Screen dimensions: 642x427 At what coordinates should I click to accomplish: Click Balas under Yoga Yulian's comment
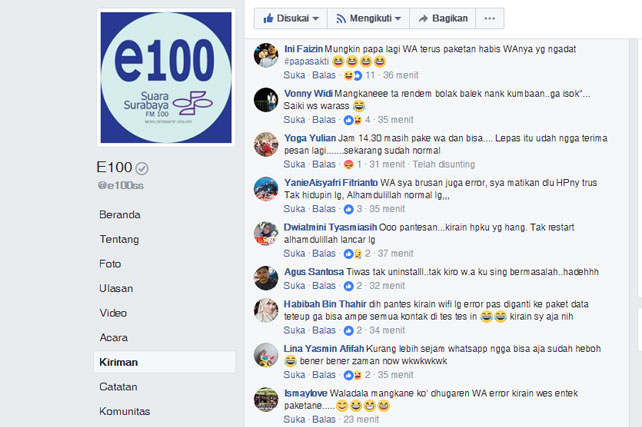tap(324, 165)
